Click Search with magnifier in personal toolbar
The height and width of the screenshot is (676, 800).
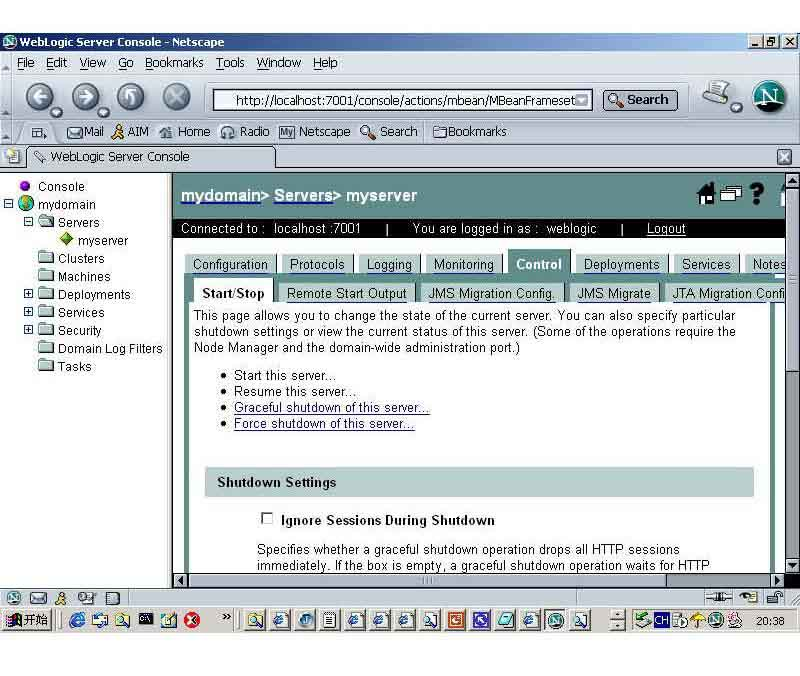[389, 132]
